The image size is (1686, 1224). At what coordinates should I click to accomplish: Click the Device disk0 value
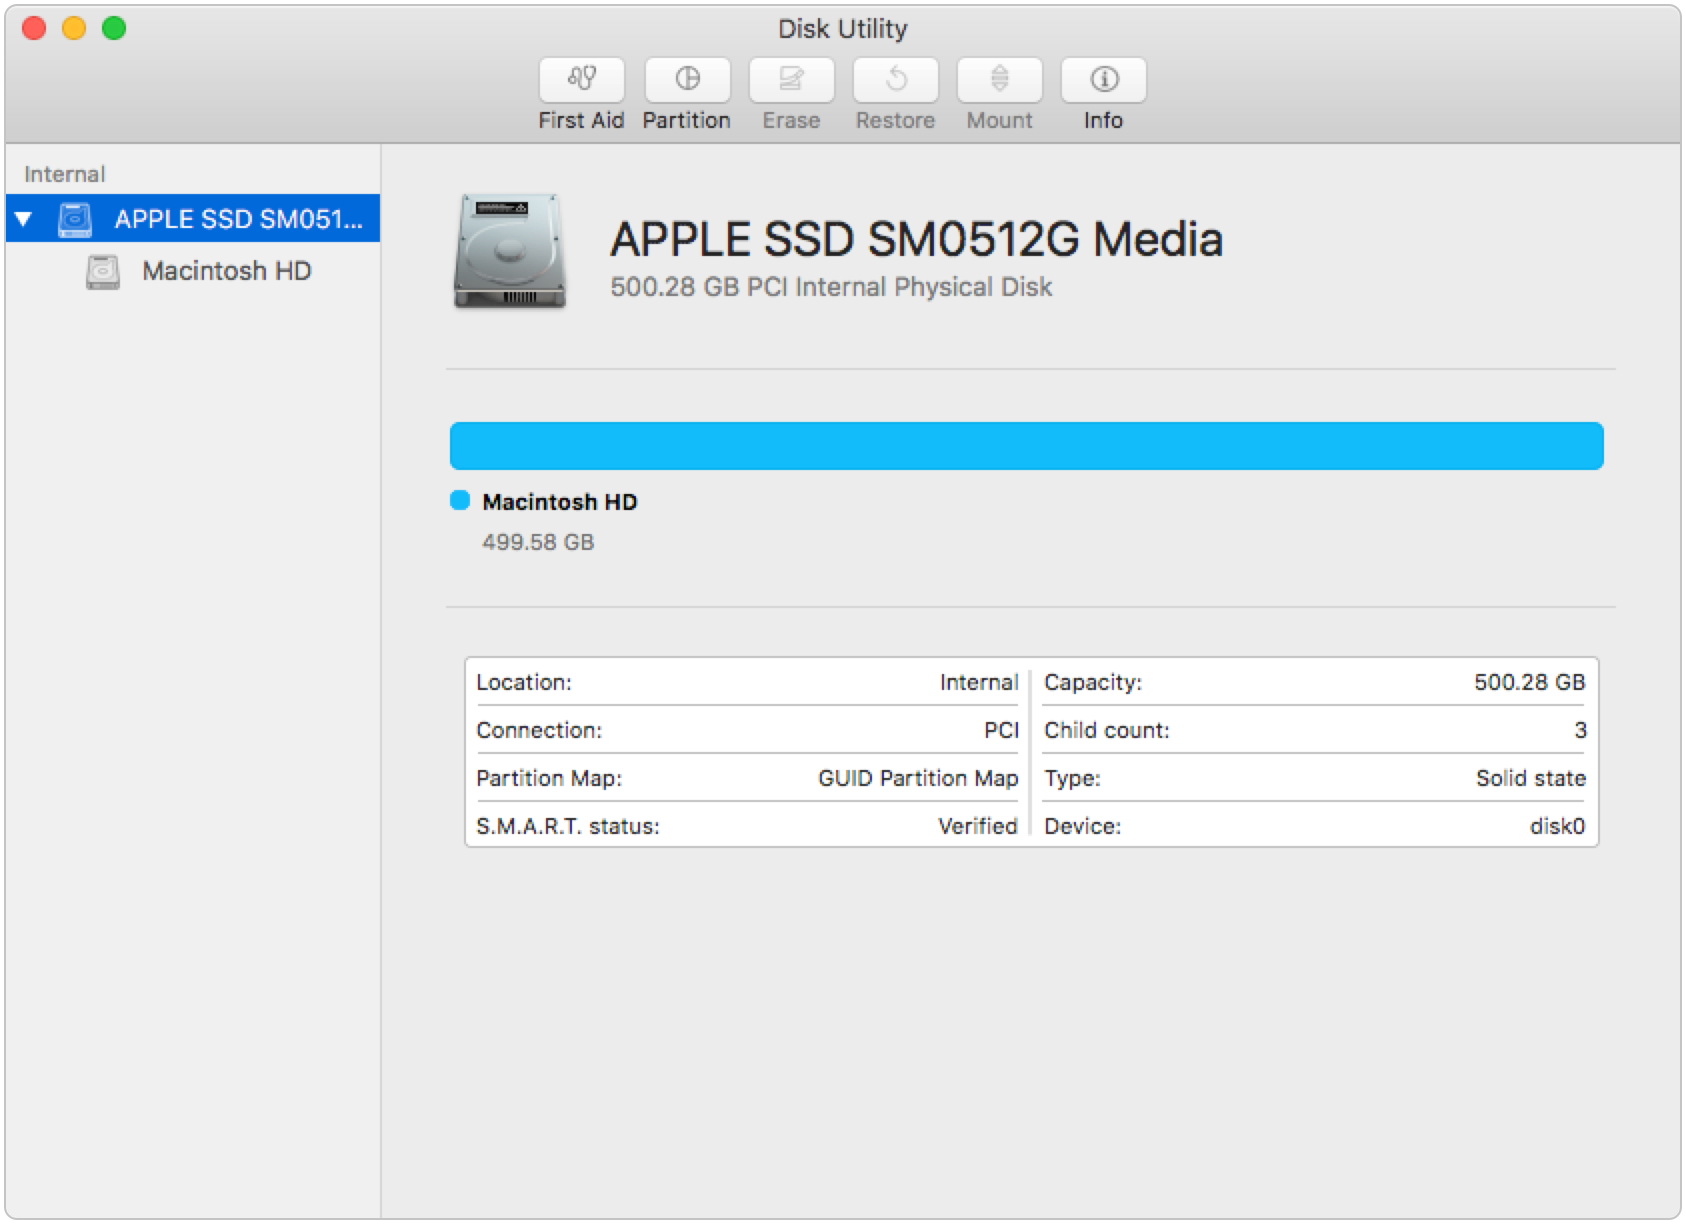(x=1558, y=826)
